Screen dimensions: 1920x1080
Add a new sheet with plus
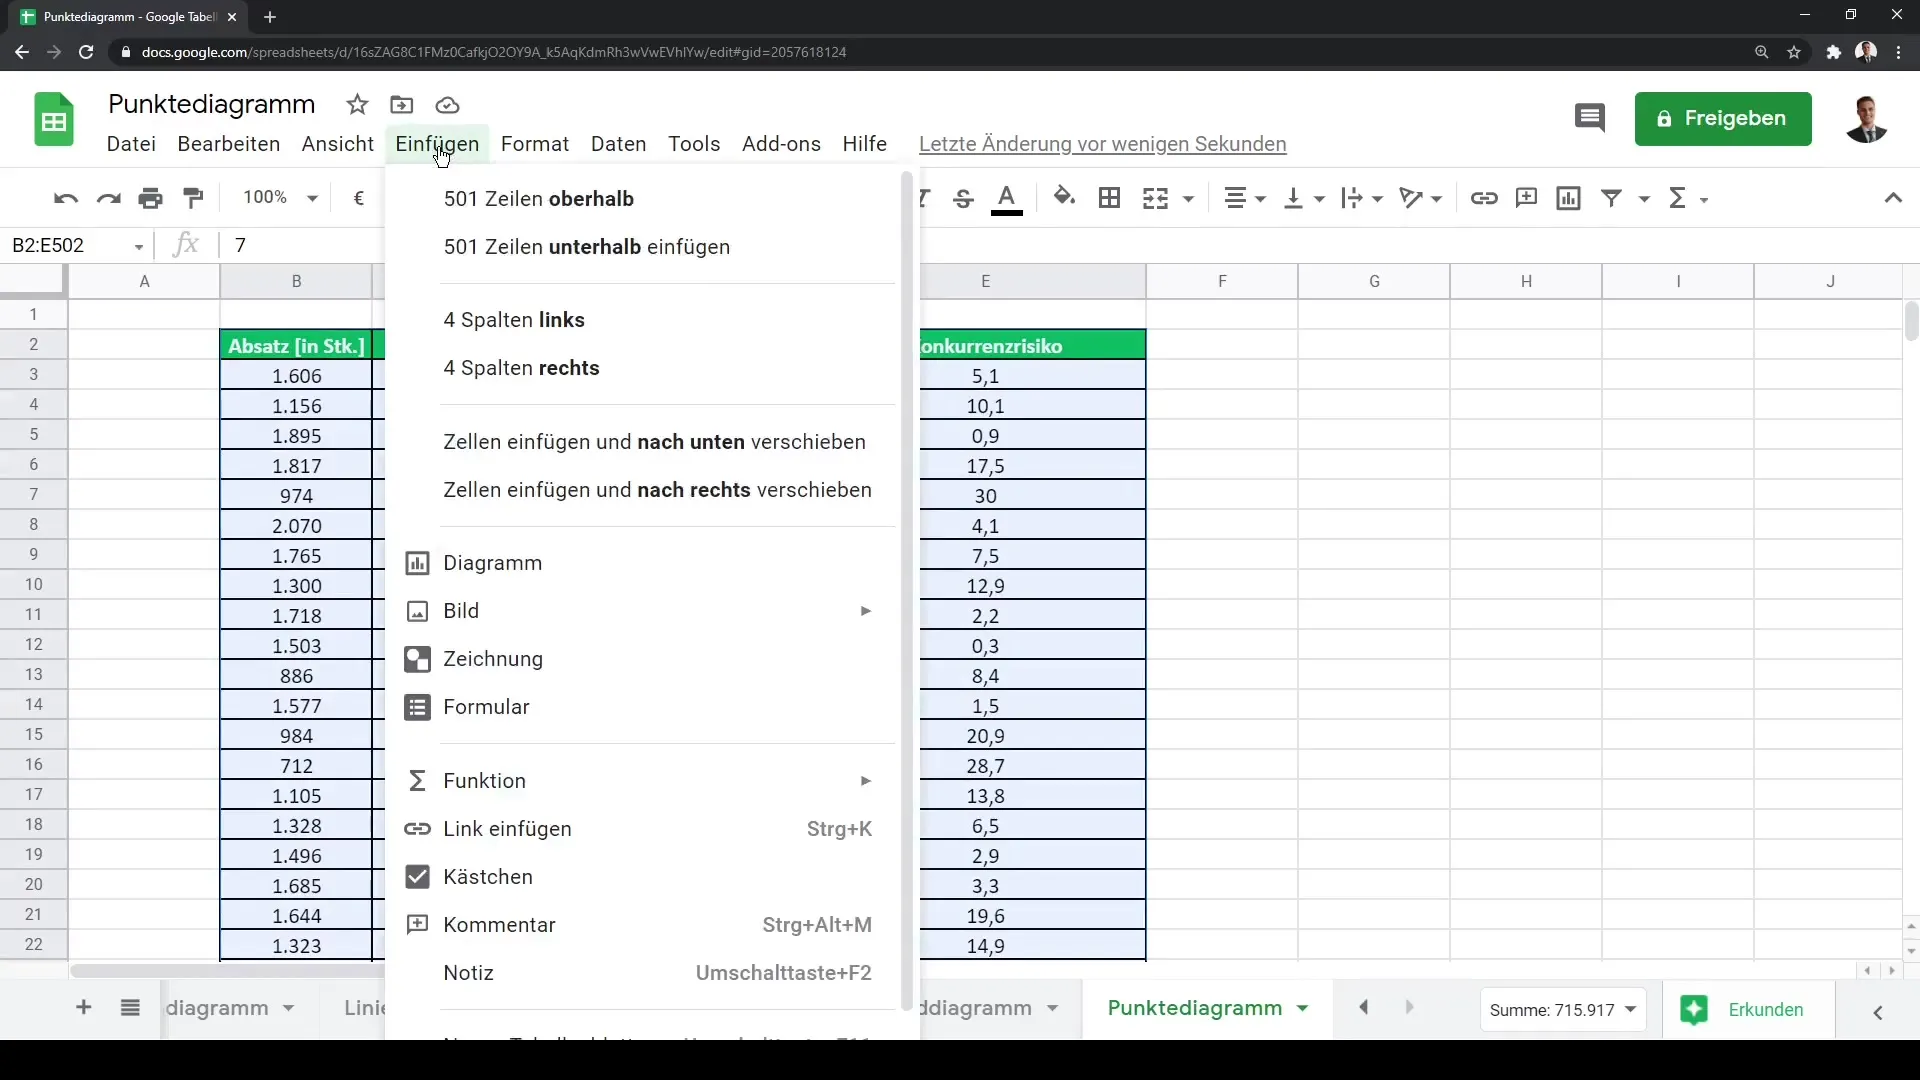[x=84, y=1008]
